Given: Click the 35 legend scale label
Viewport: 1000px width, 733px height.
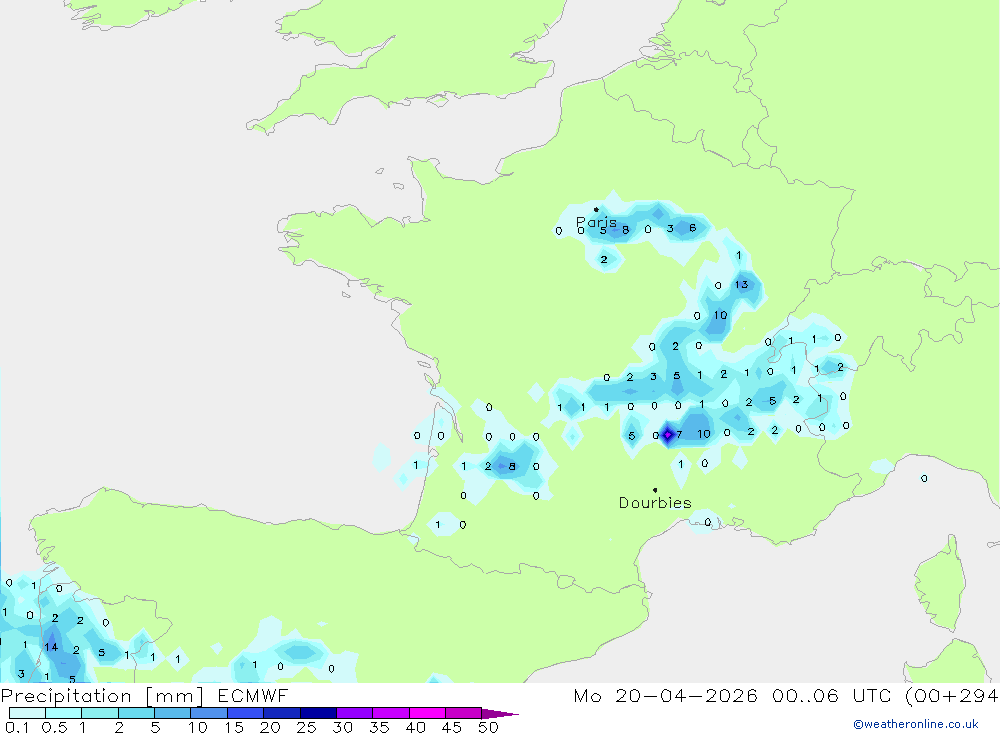Looking at the screenshot, I should (379, 727).
